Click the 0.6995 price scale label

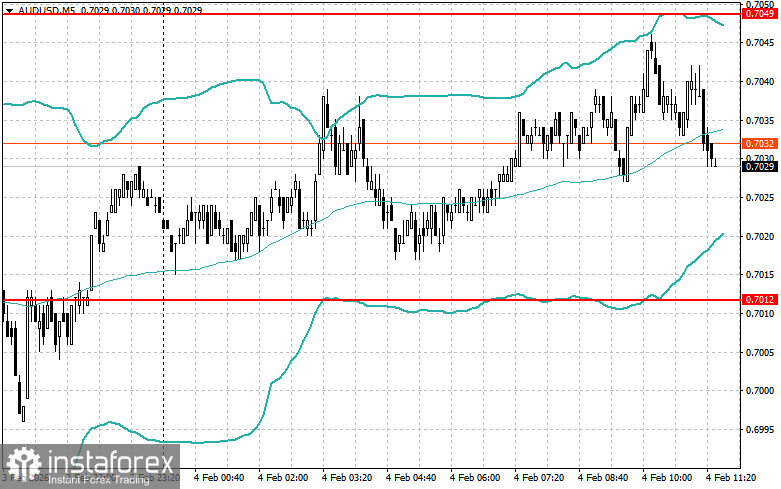click(x=760, y=430)
